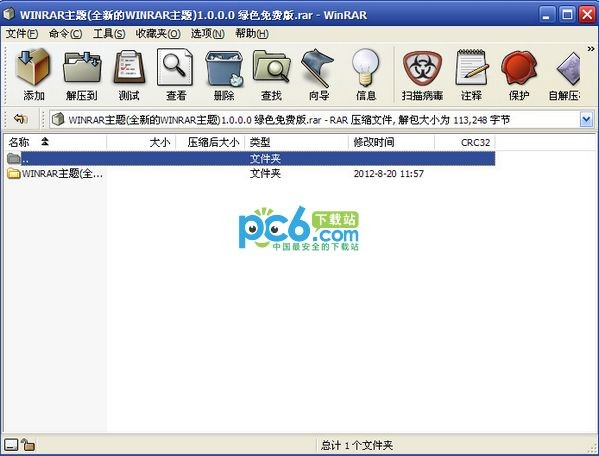This screenshot has width=599, height=456.
Task: Click the key/lock icon in the status bar
Action: pos(28,445)
